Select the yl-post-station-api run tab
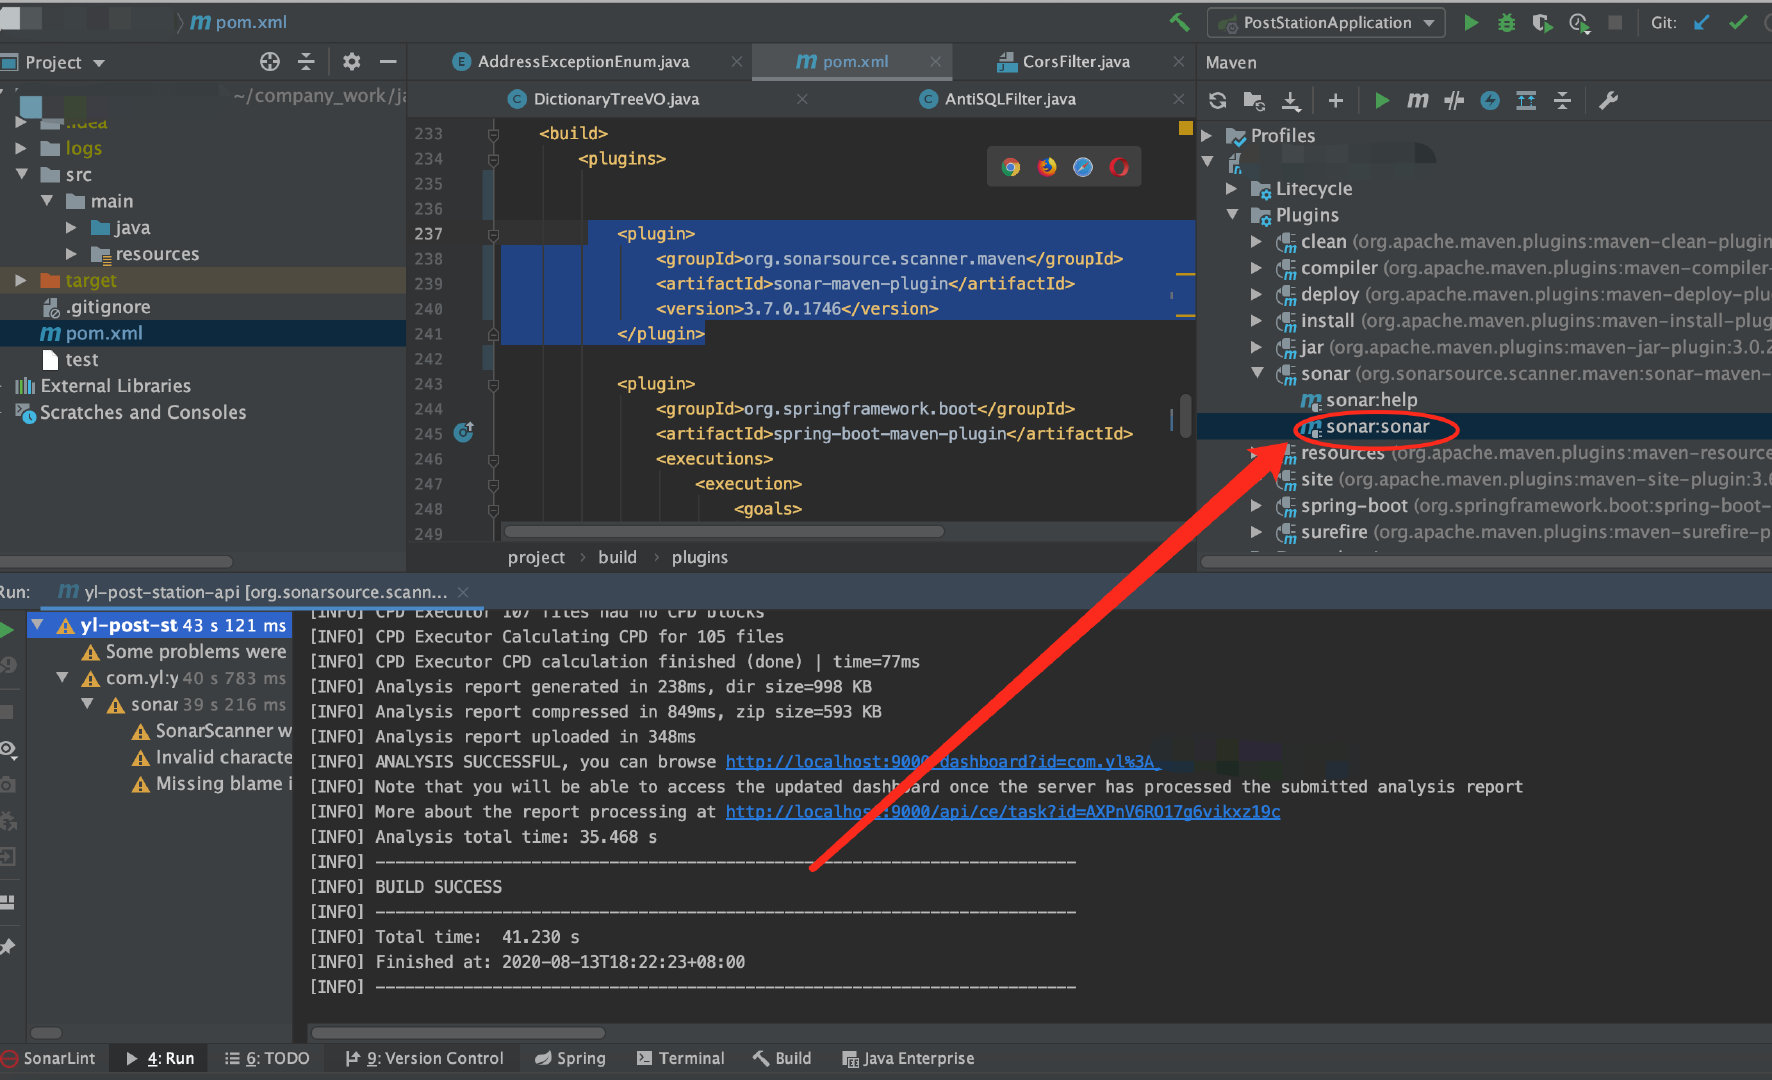The height and width of the screenshot is (1080, 1772). click(265, 592)
